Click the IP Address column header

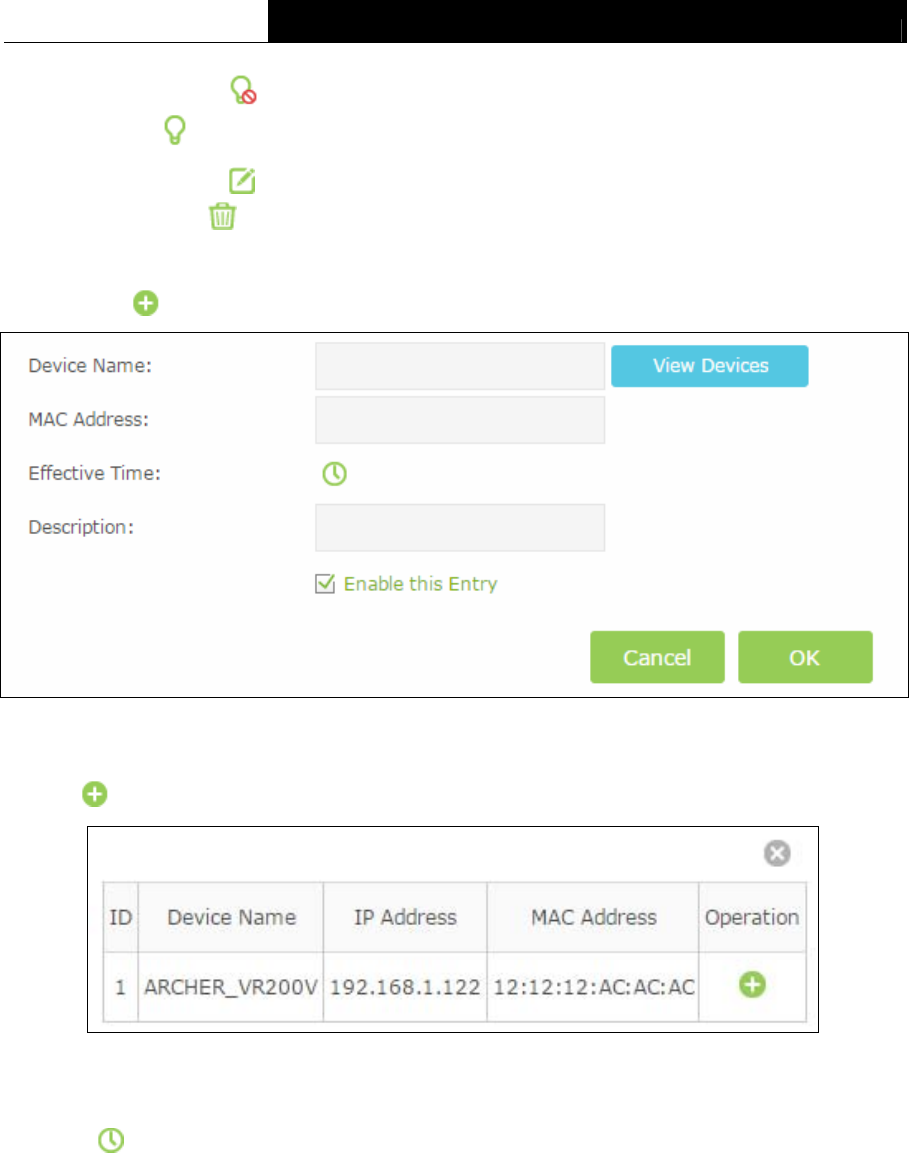[x=405, y=917]
